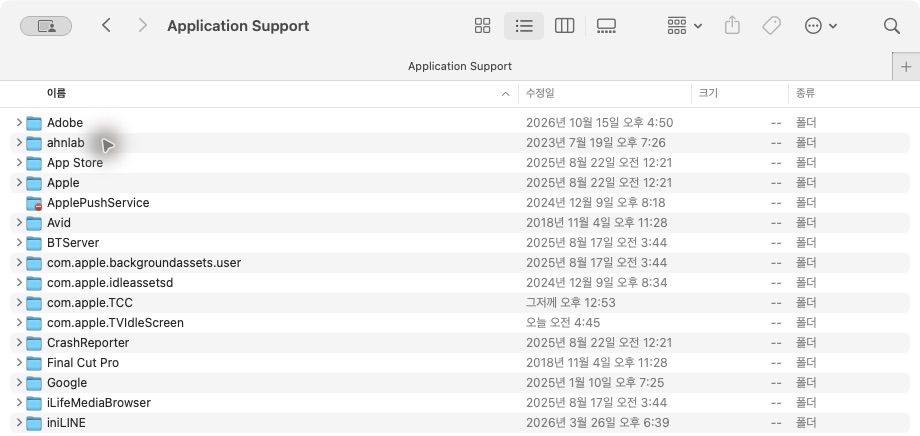
Task: Select the Final Cut Pro name
Action: coord(83,363)
